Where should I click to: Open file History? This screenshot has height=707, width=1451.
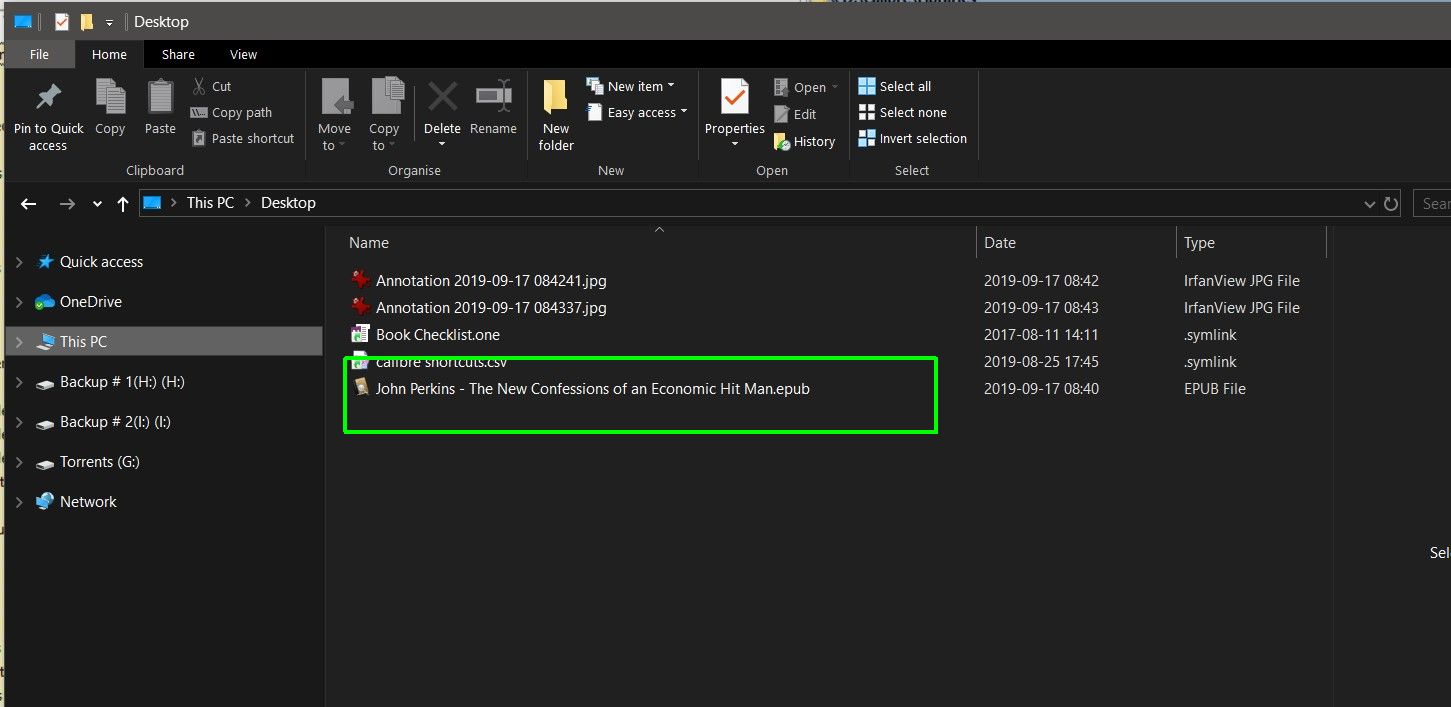[x=804, y=141]
